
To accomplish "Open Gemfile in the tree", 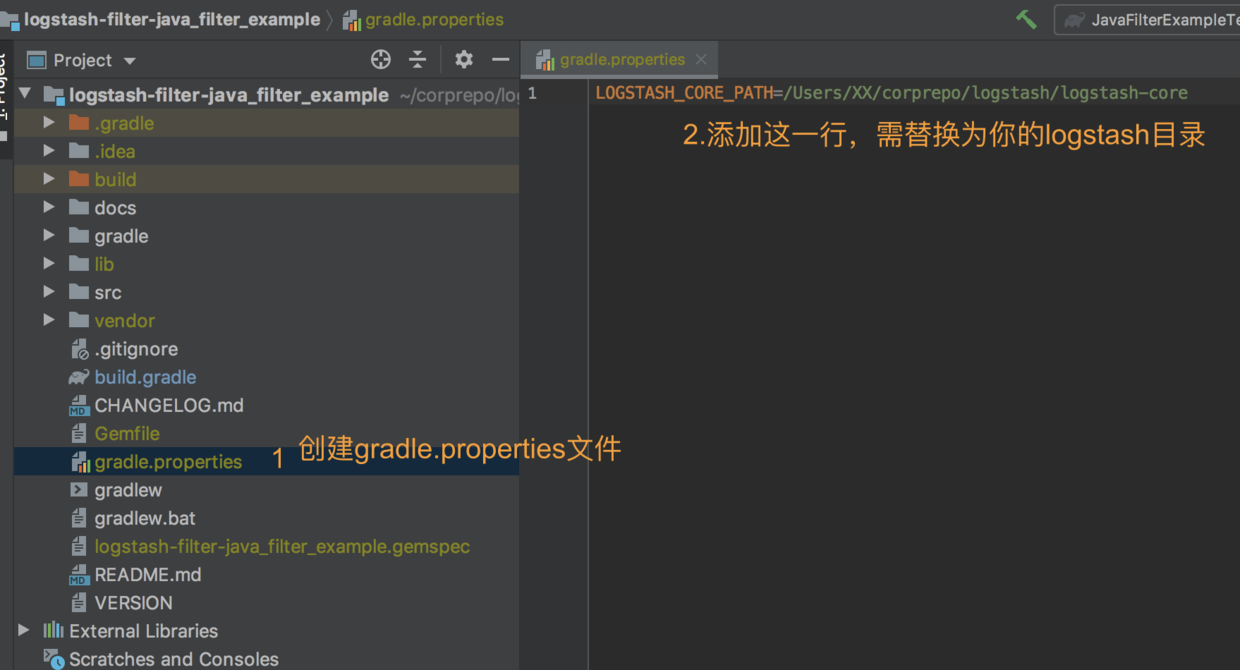I will (x=127, y=433).
